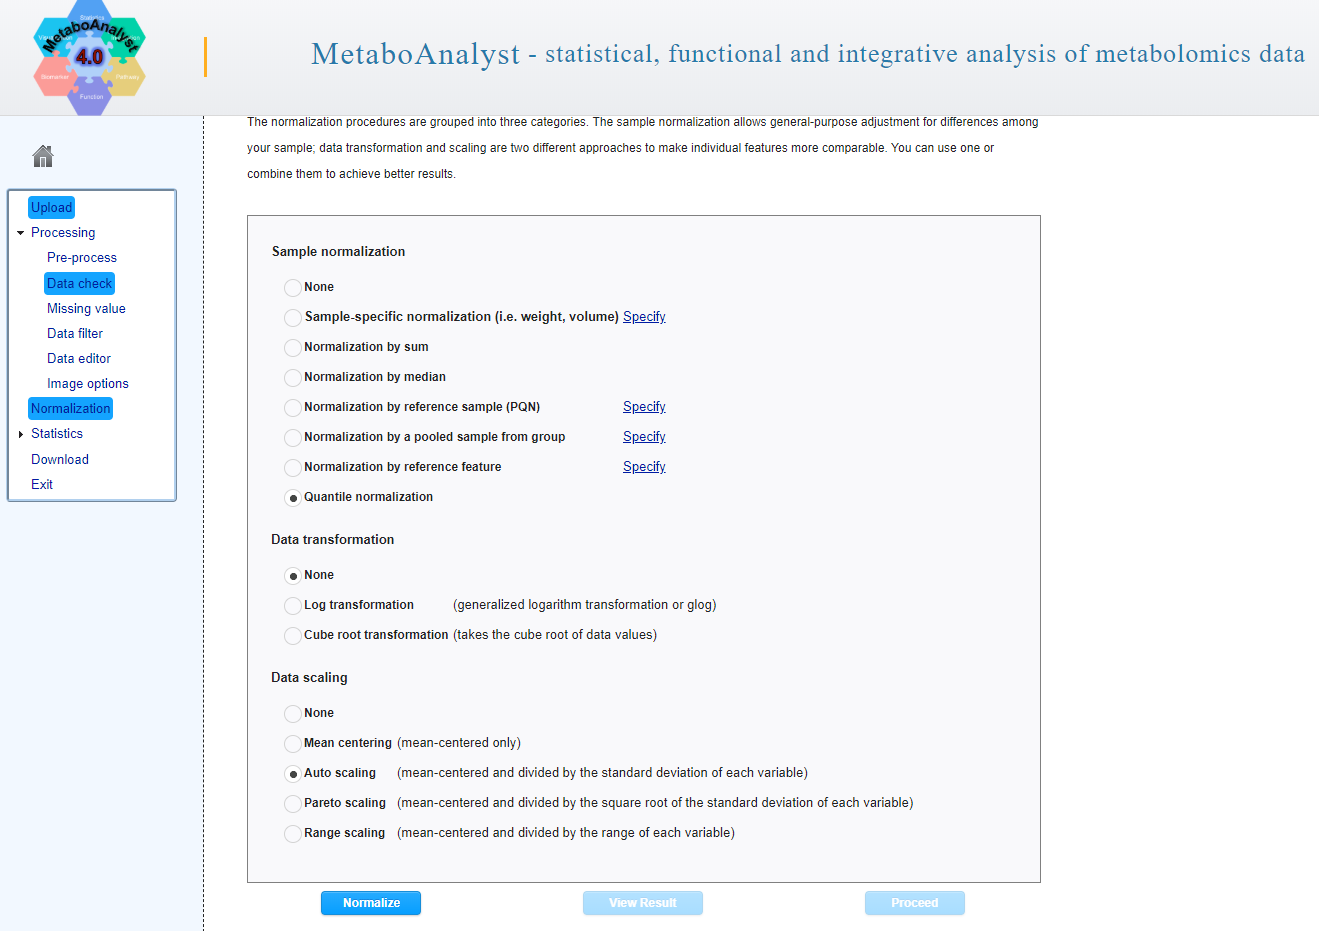Select Normalization by median radio button
The height and width of the screenshot is (931, 1319).
point(293,378)
